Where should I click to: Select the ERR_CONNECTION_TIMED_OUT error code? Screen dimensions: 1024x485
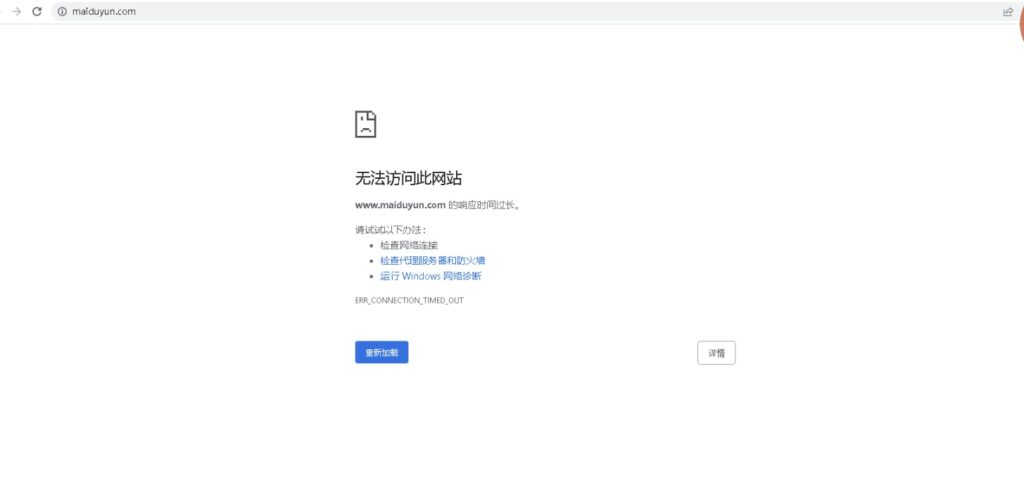409,301
